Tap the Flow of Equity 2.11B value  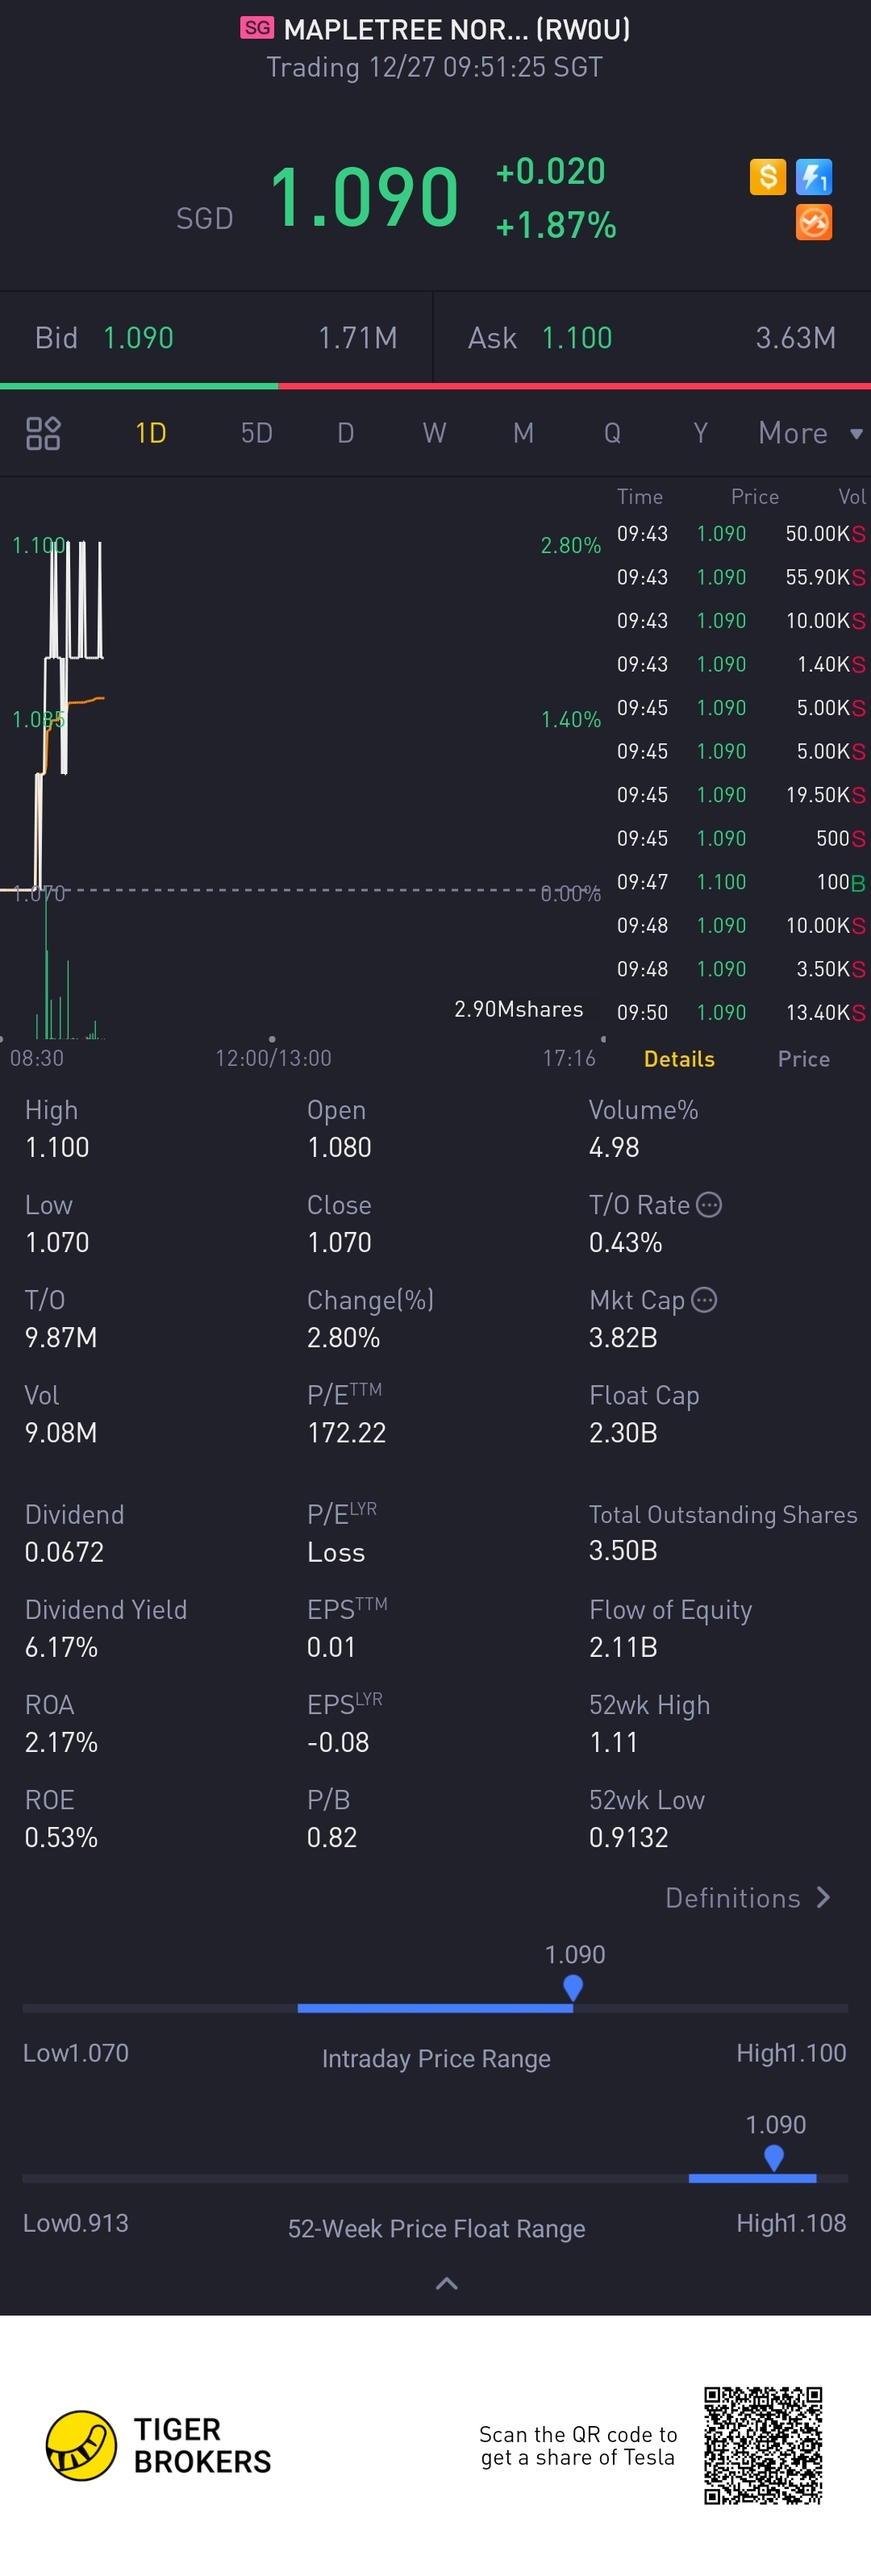coord(623,1647)
